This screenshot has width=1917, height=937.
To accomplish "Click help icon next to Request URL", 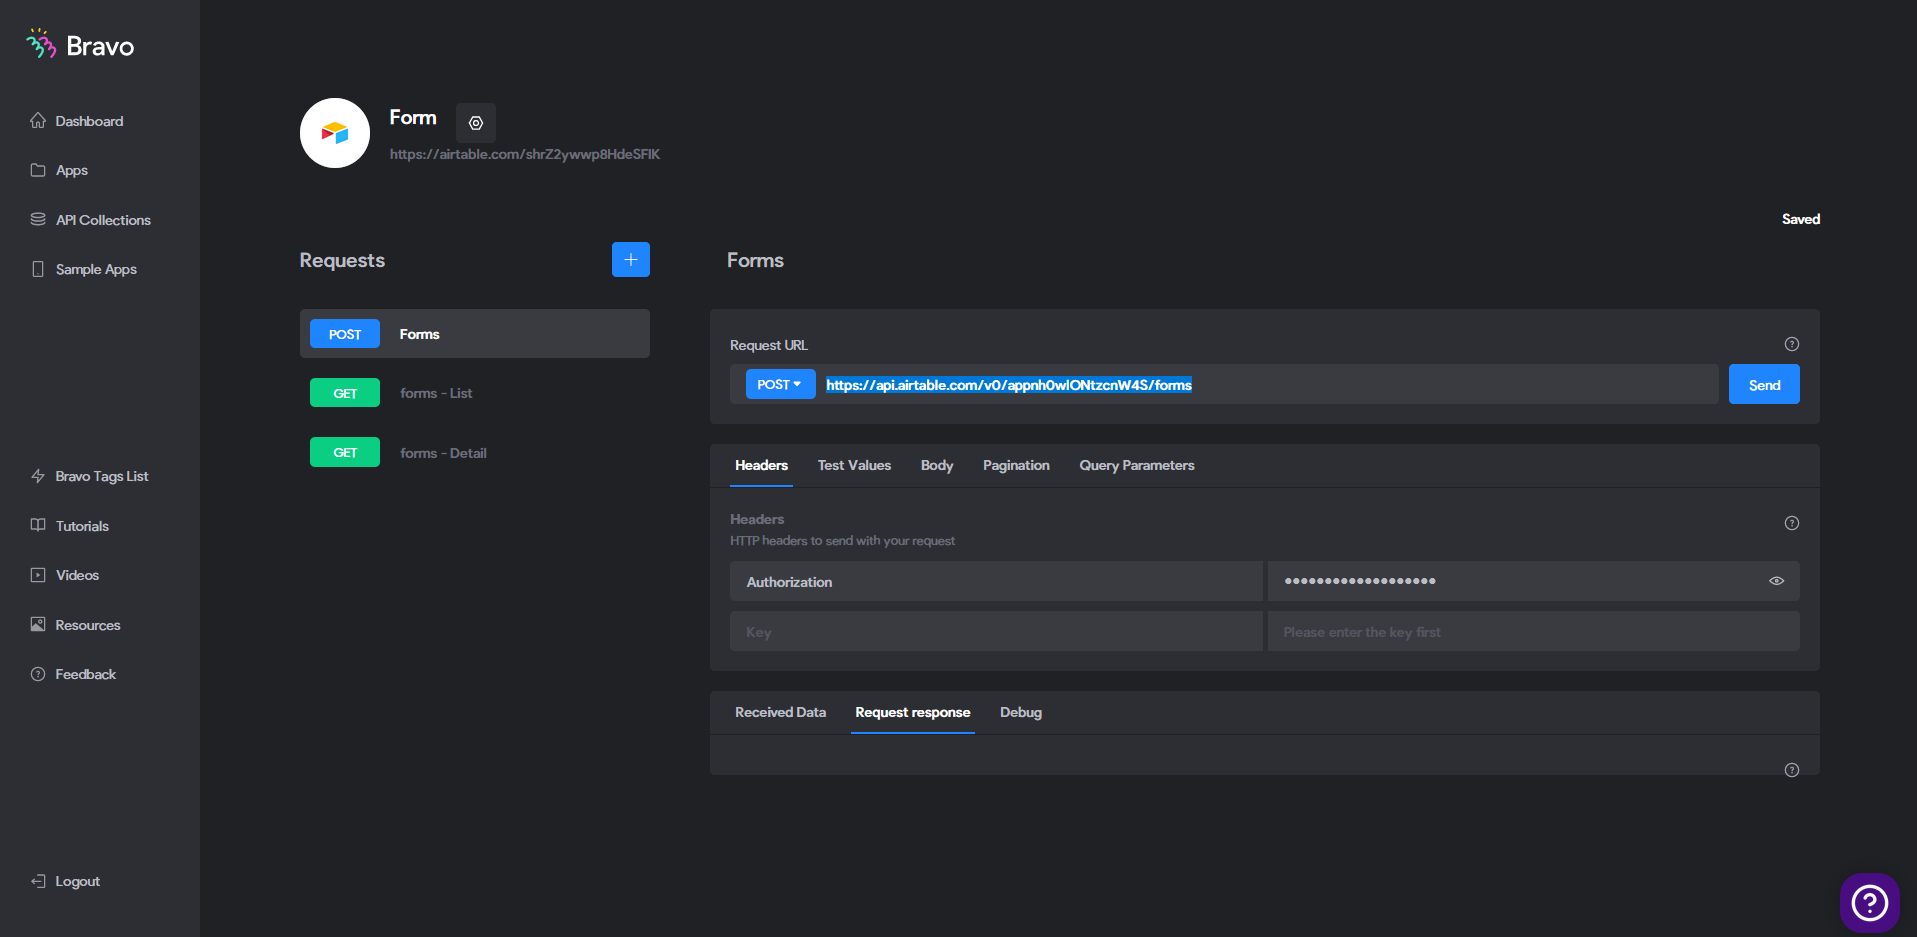I will (1792, 344).
